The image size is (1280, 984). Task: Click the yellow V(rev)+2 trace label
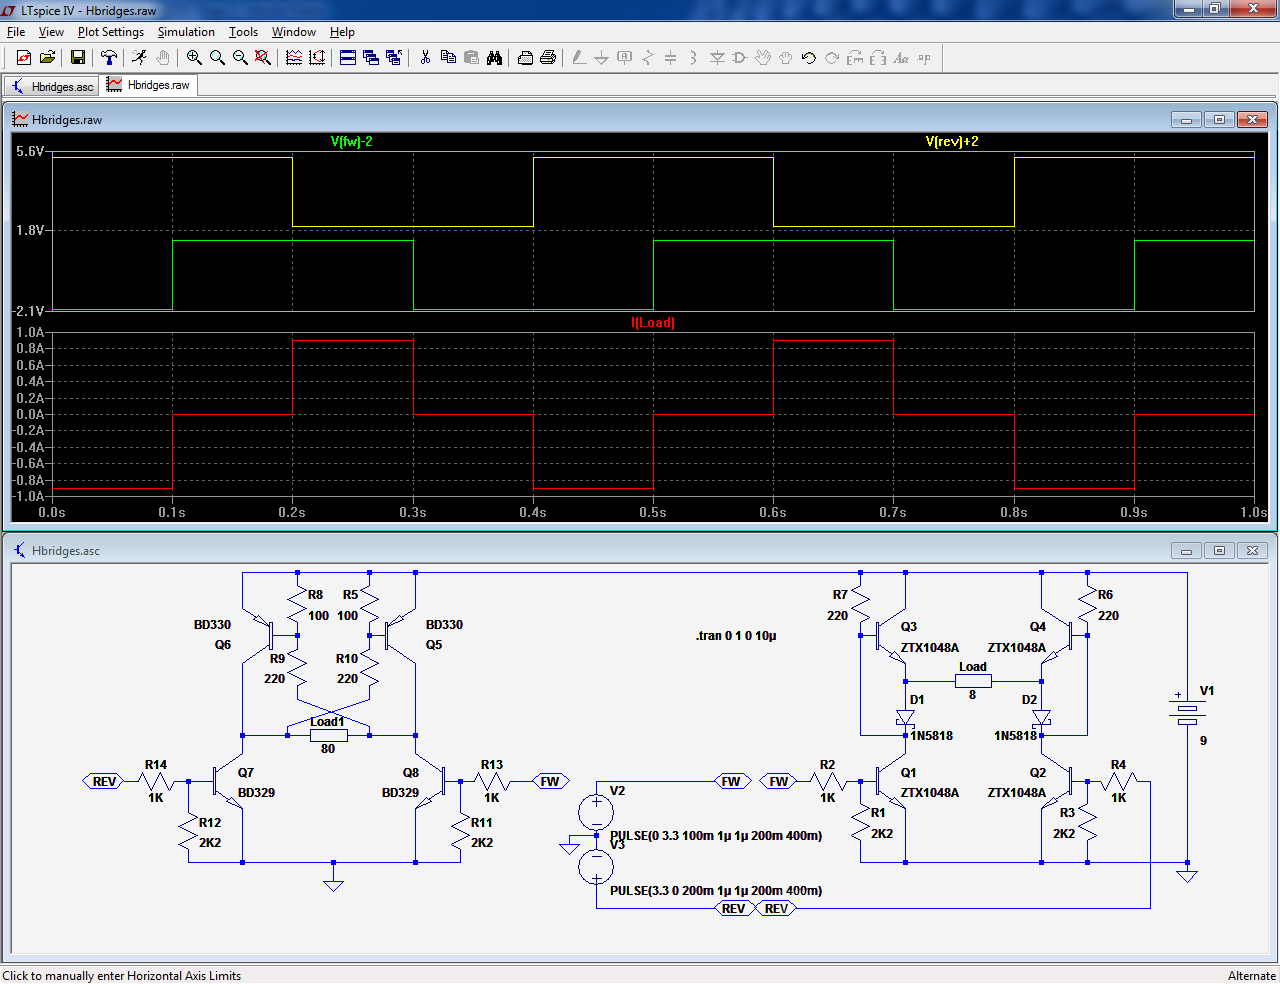pos(952,142)
